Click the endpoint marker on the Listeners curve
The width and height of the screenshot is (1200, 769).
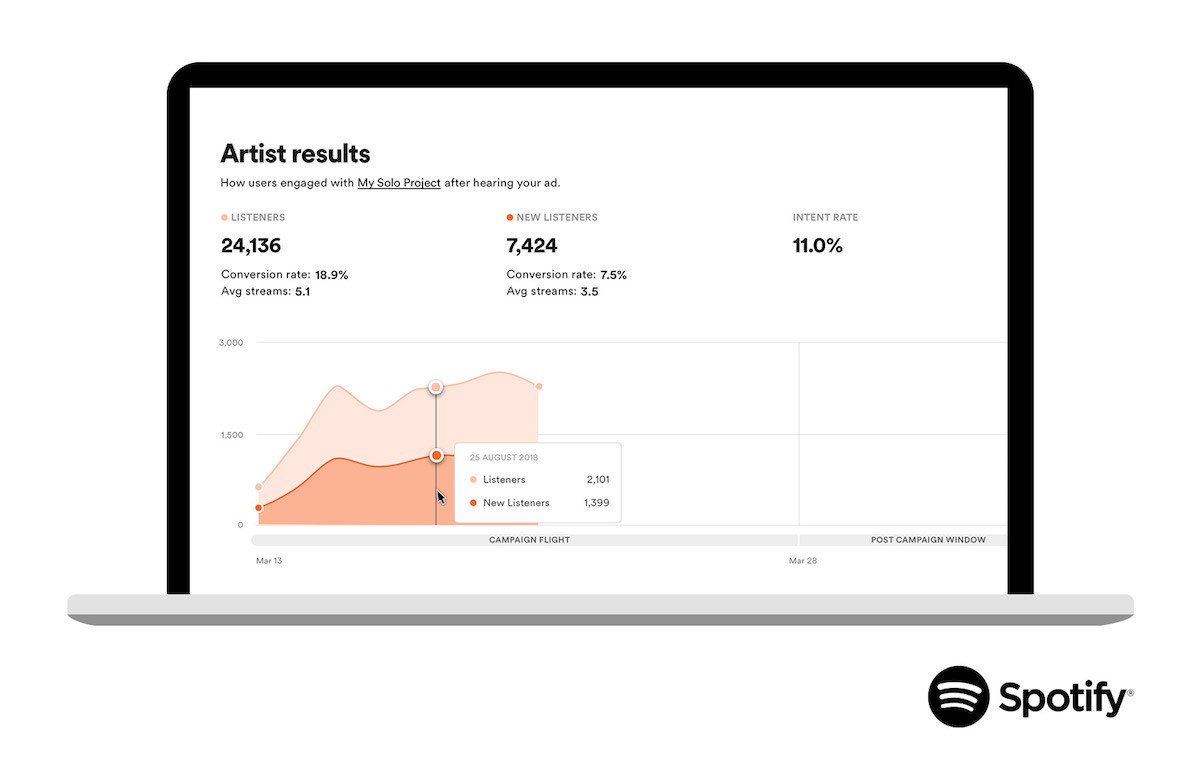538,385
